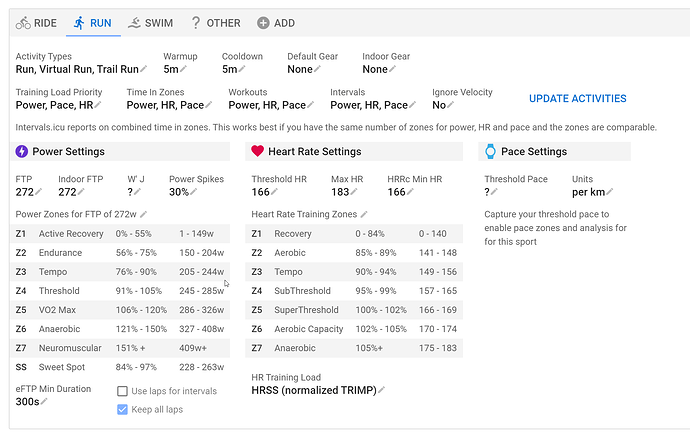
Task: Click the Z7 Anaerobic 175 - 183 row
Action: (354, 348)
